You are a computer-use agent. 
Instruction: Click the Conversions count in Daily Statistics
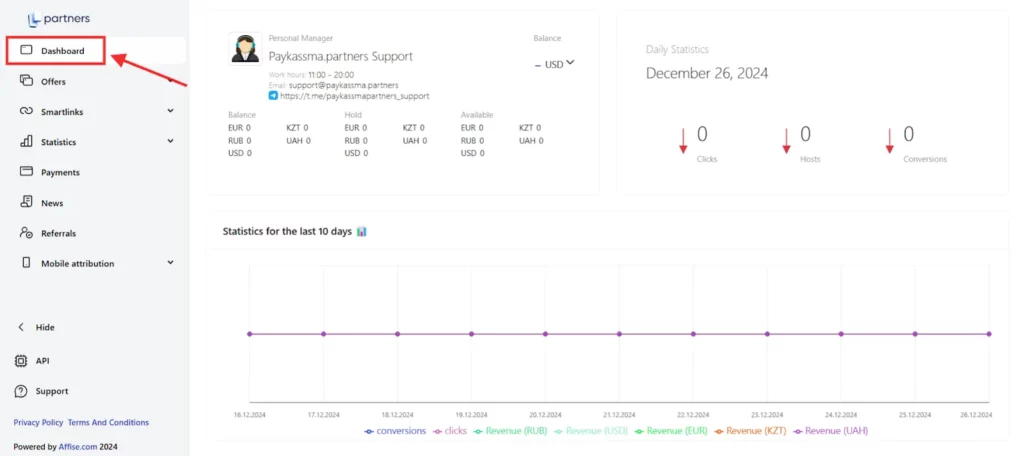[908, 135]
